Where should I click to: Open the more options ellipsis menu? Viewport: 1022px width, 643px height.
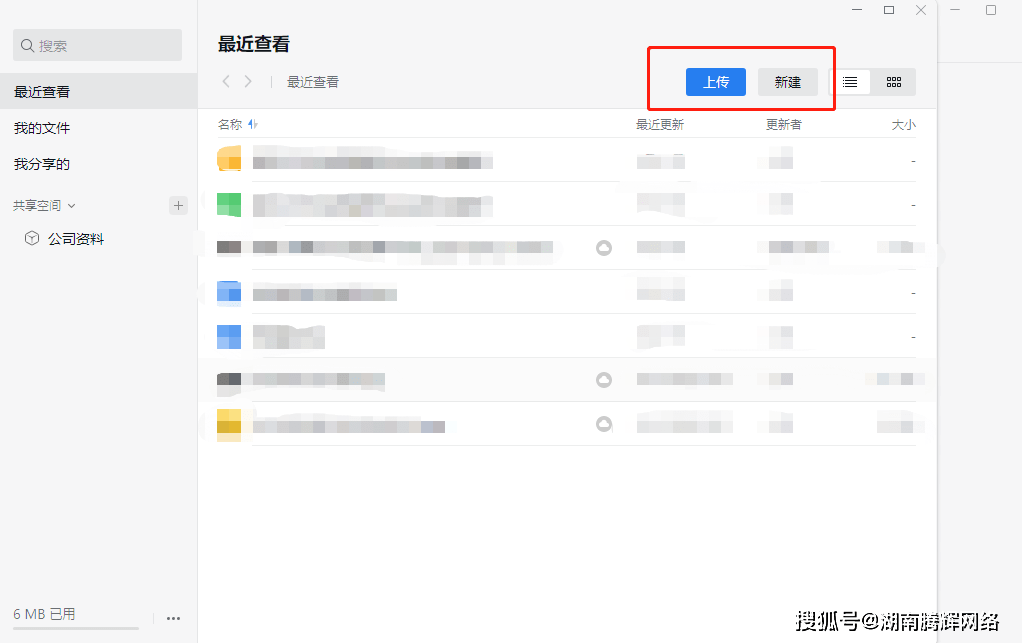(x=173, y=618)
